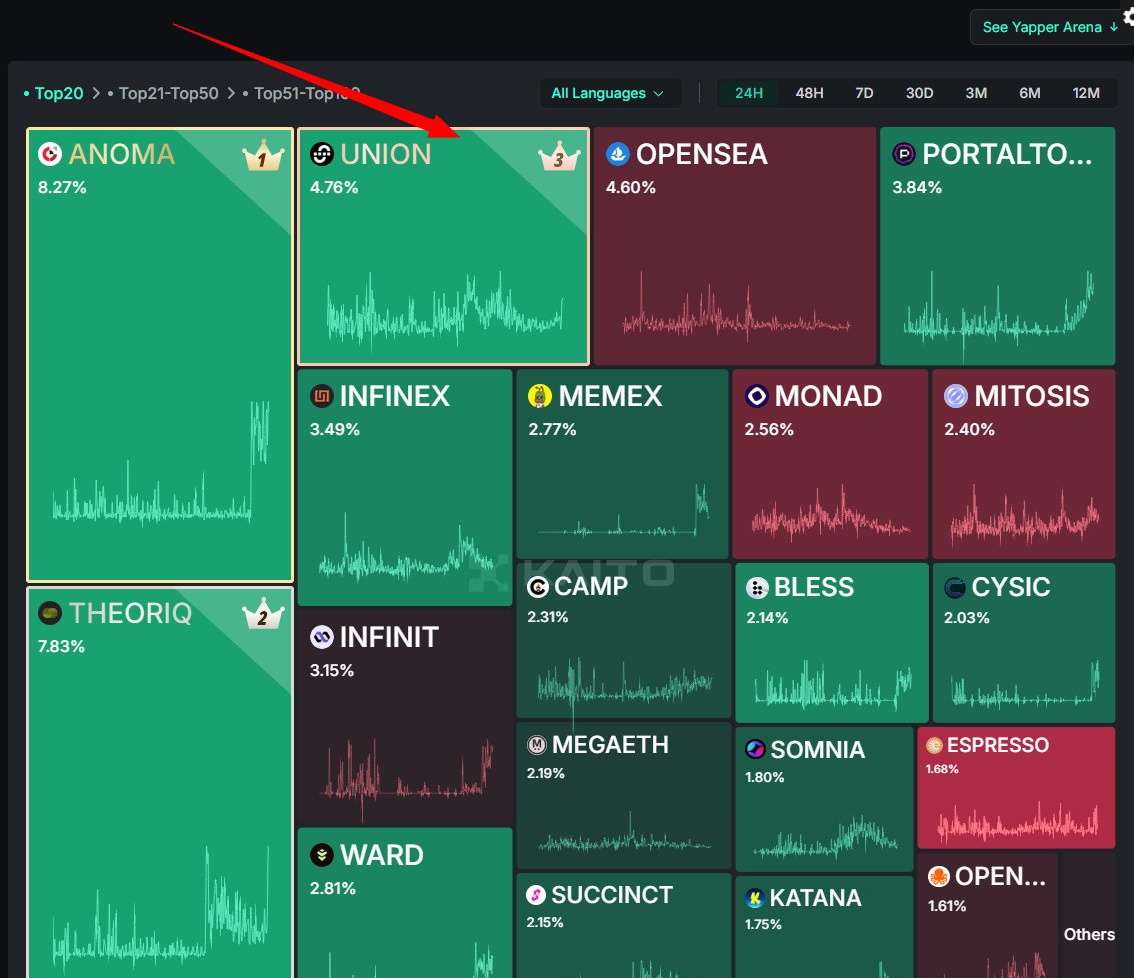Go to the Top21-Top50 ranking group
The width and height of the screenshot is (1134, 978).
coord(169,93)
